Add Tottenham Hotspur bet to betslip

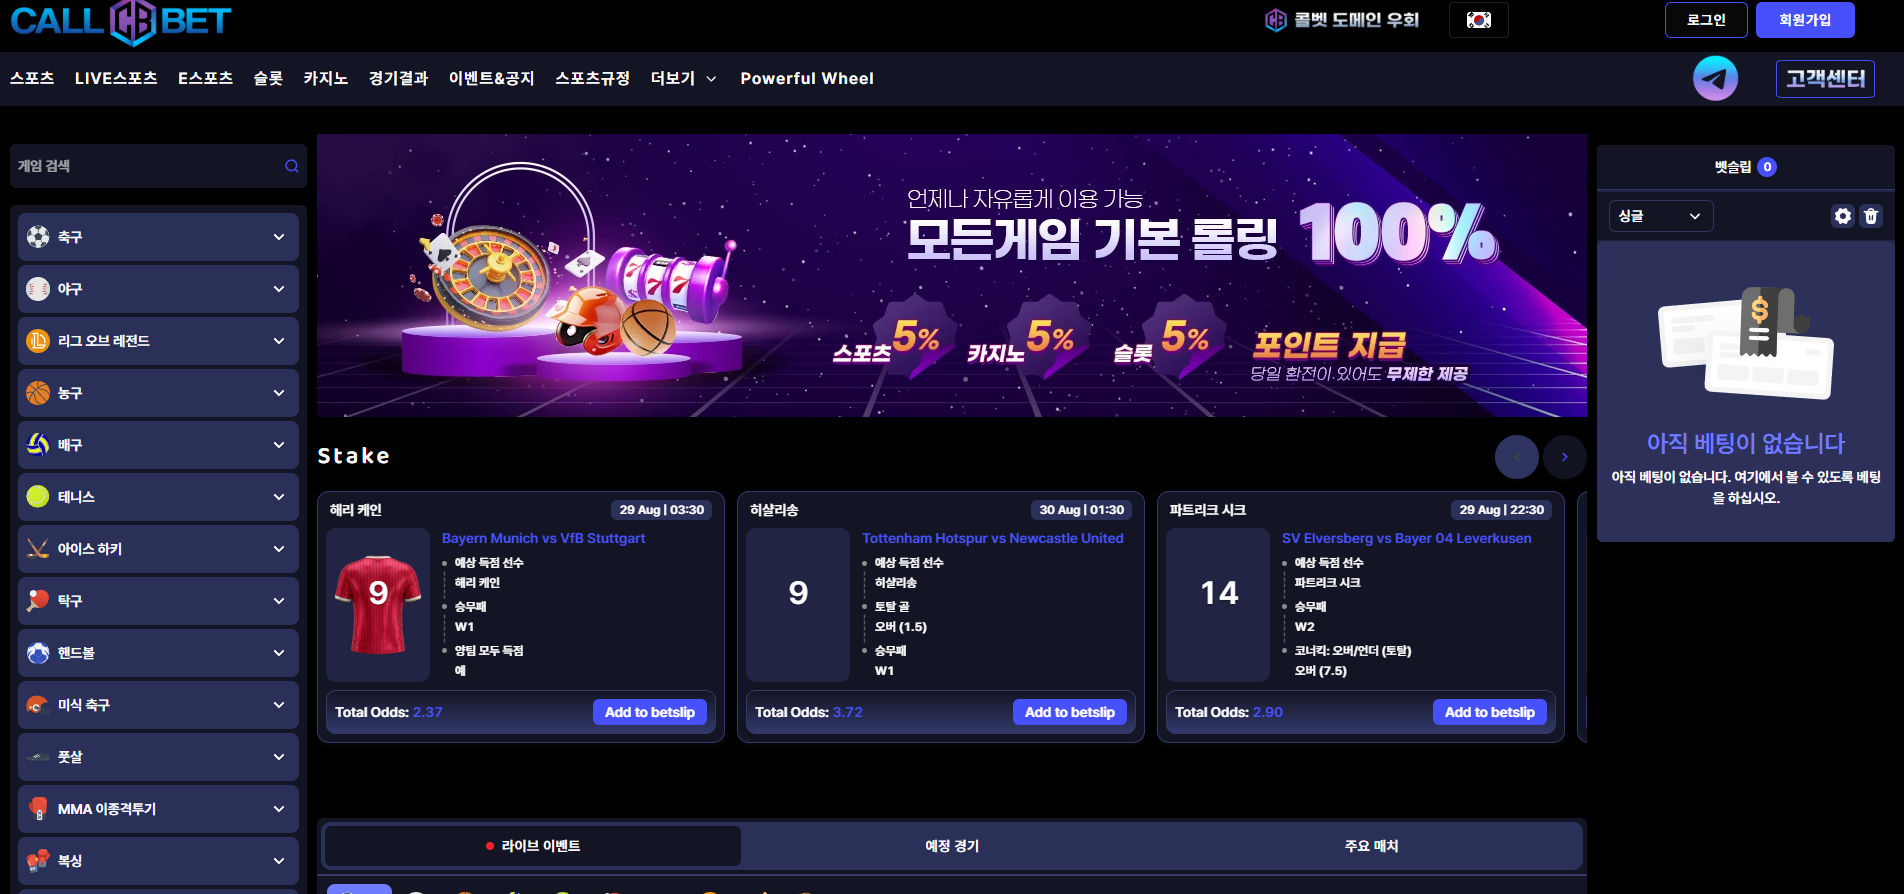1070,712
